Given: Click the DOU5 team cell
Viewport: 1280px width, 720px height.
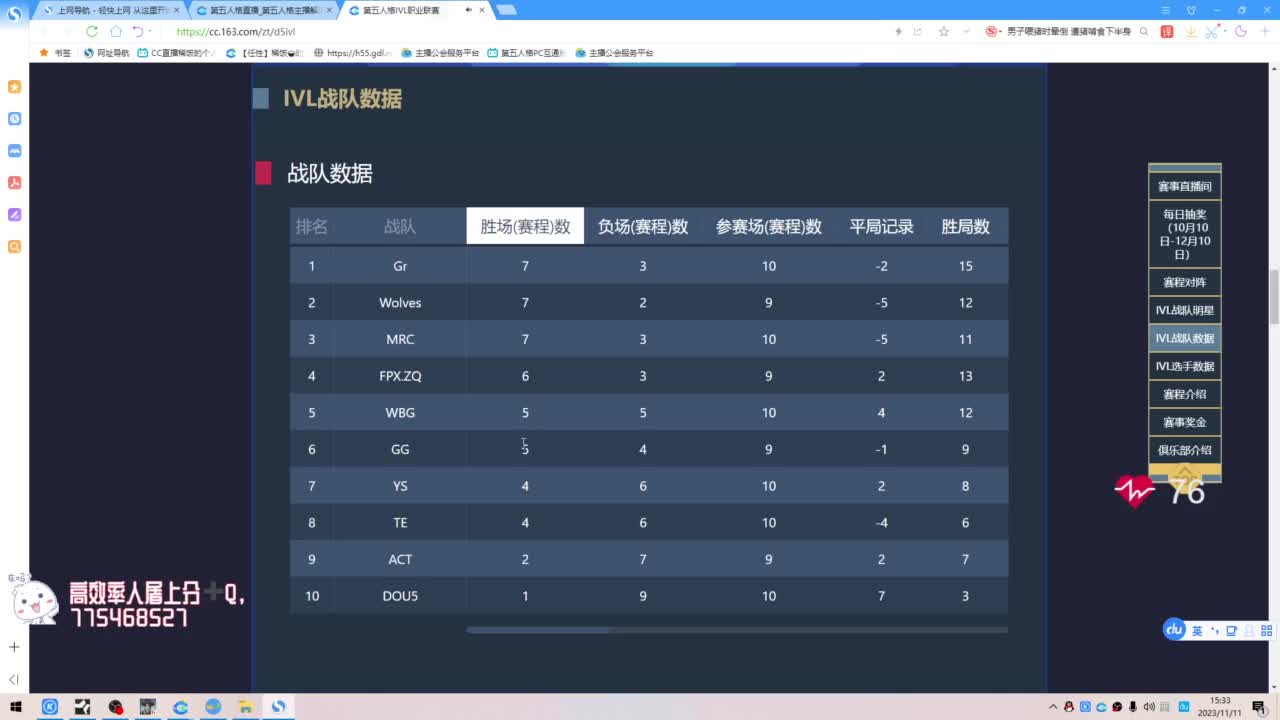Looking at the screenshot, I should 400,596.
